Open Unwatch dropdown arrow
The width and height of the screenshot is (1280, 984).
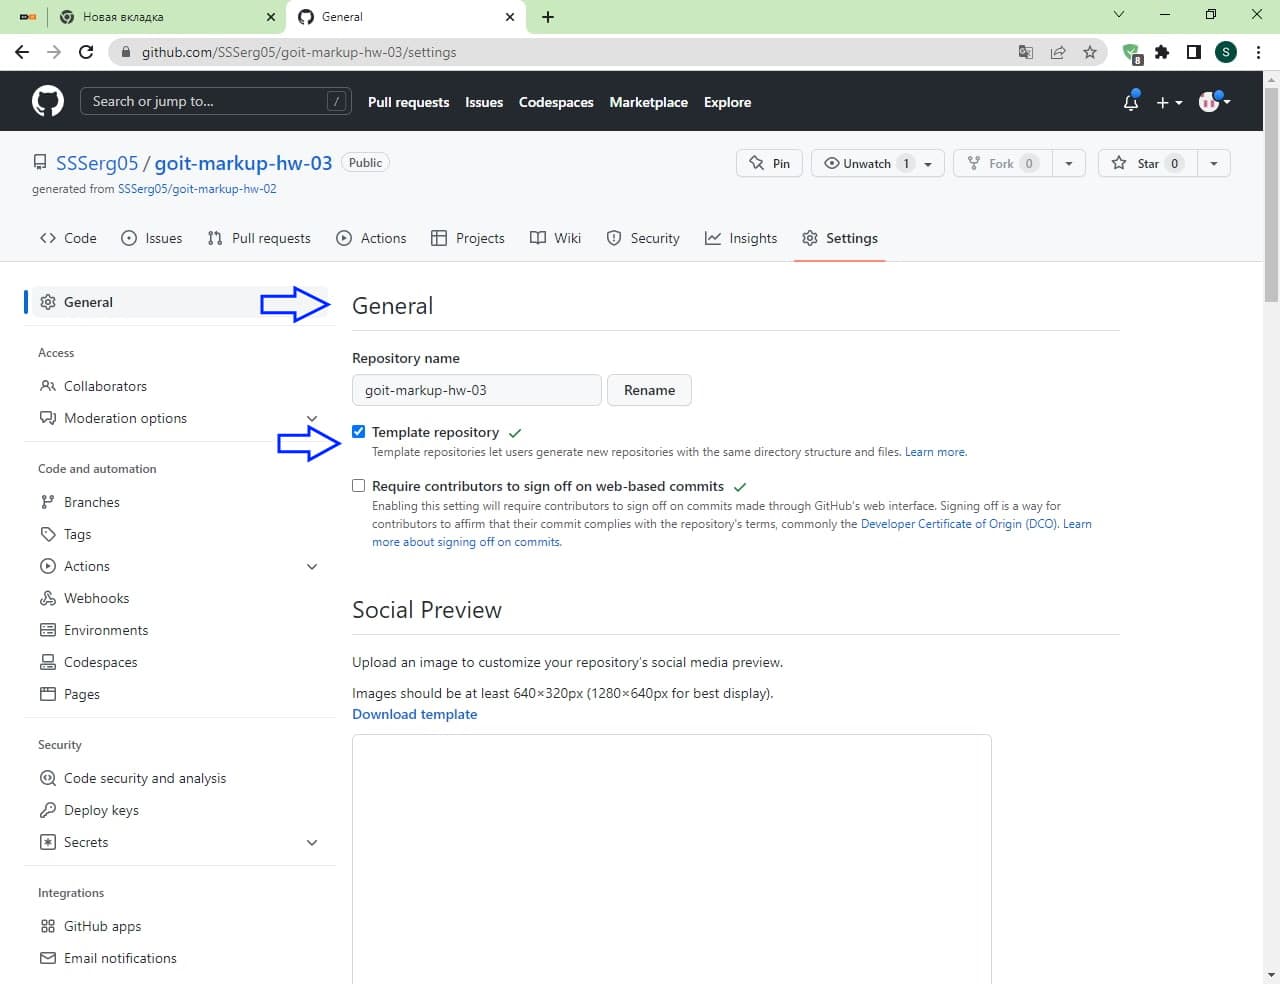click(x=929, y=164)
